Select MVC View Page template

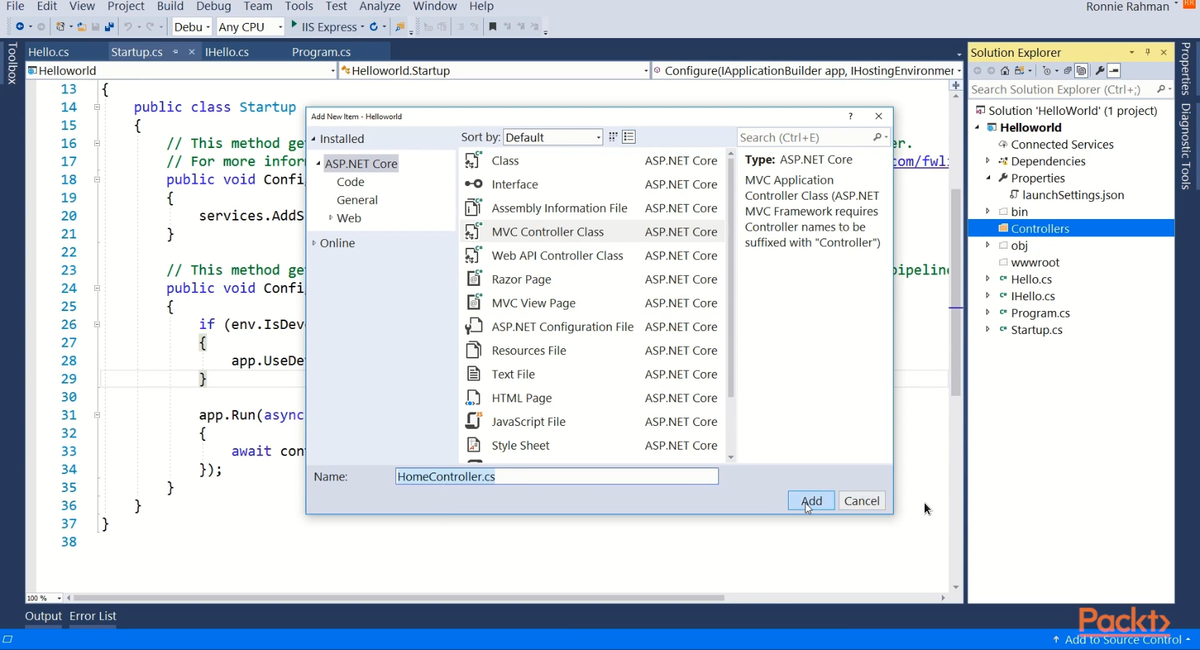click(x=593, y=302)
